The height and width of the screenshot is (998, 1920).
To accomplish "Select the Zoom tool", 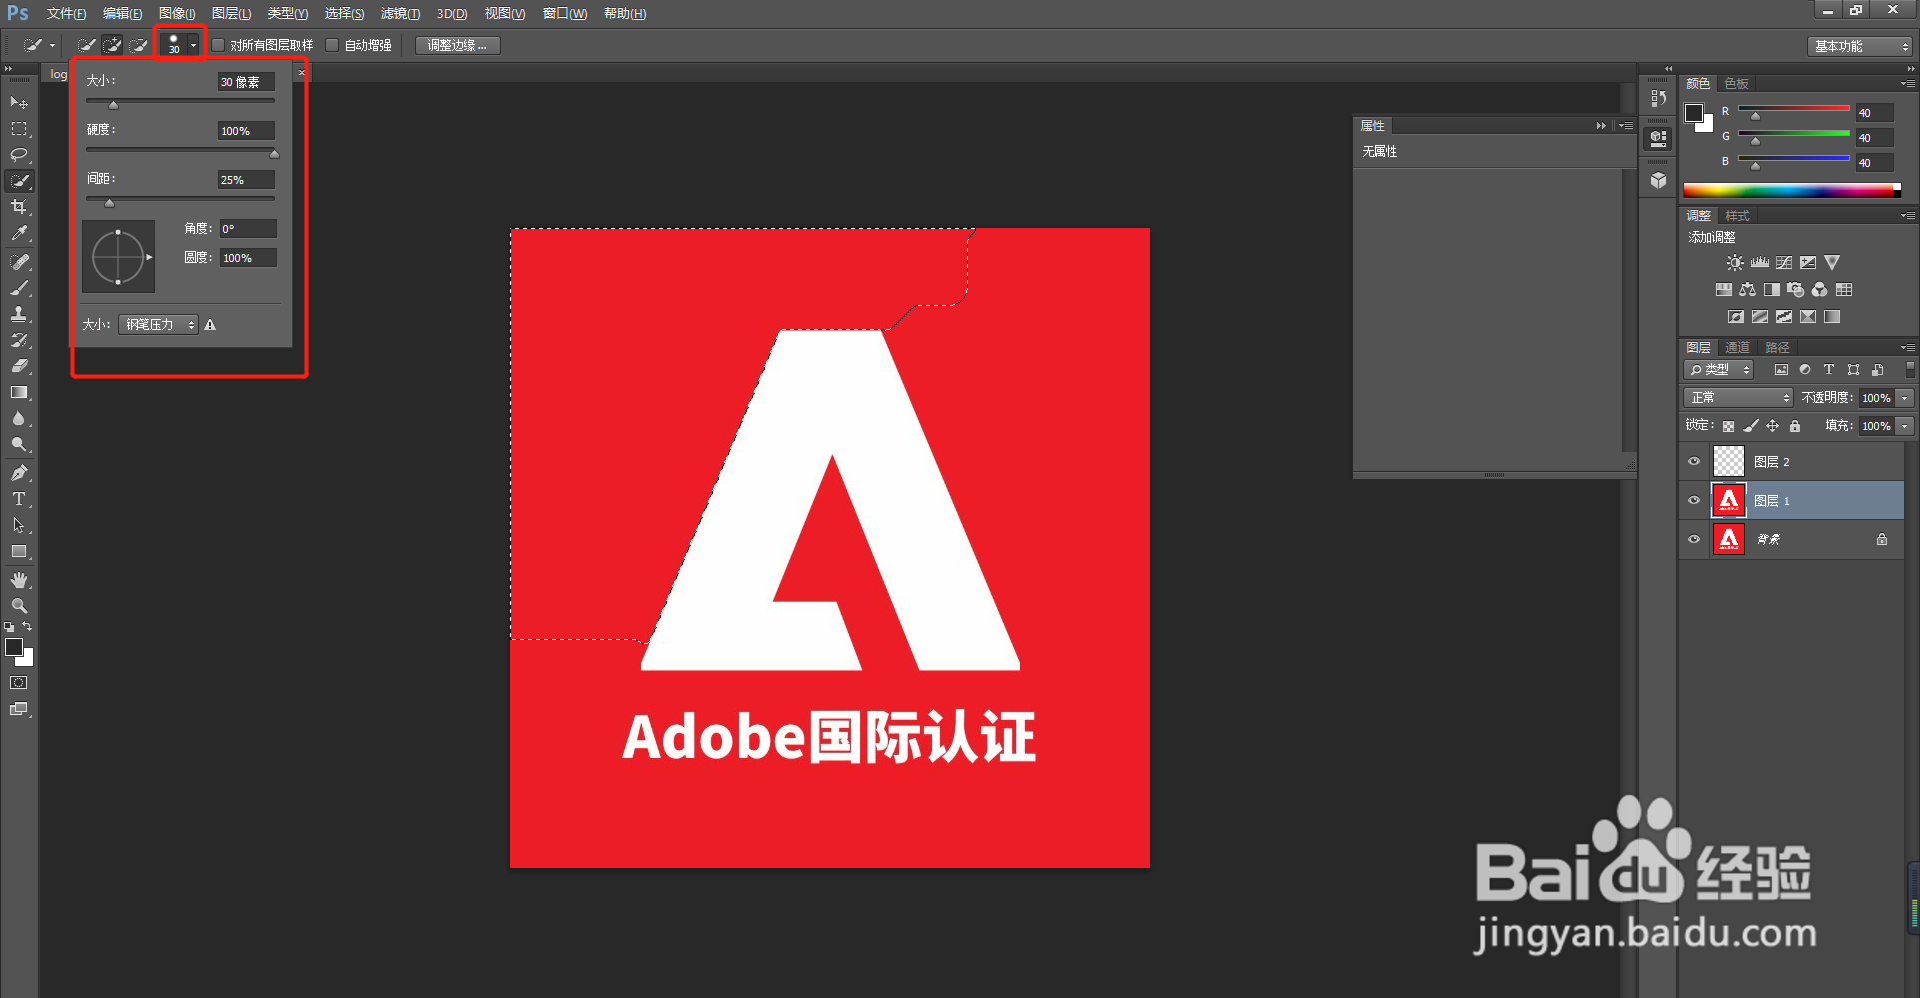I will tap(19, 606).
